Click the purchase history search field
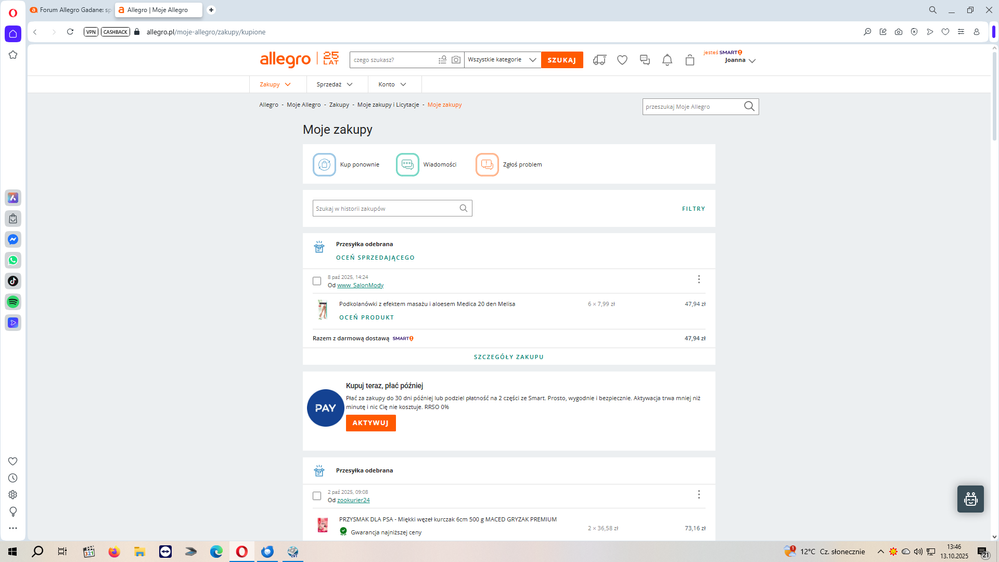 click(x=385, y=209)
